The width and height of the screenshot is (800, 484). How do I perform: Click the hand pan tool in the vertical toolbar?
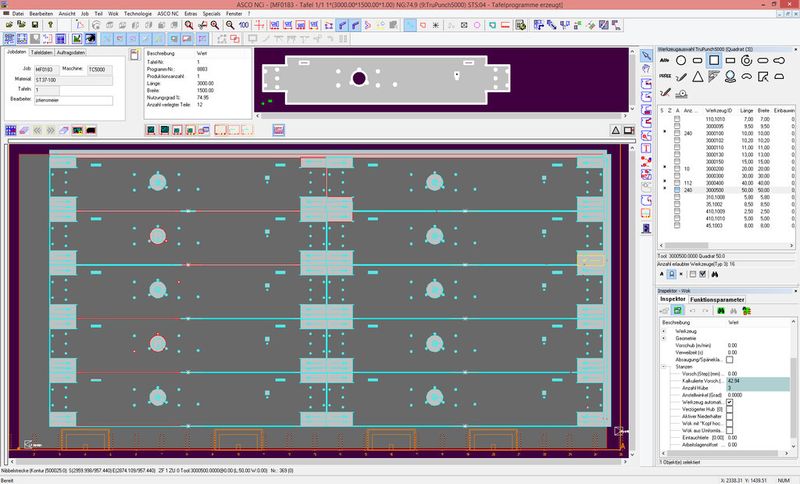(x=646, y=68)
